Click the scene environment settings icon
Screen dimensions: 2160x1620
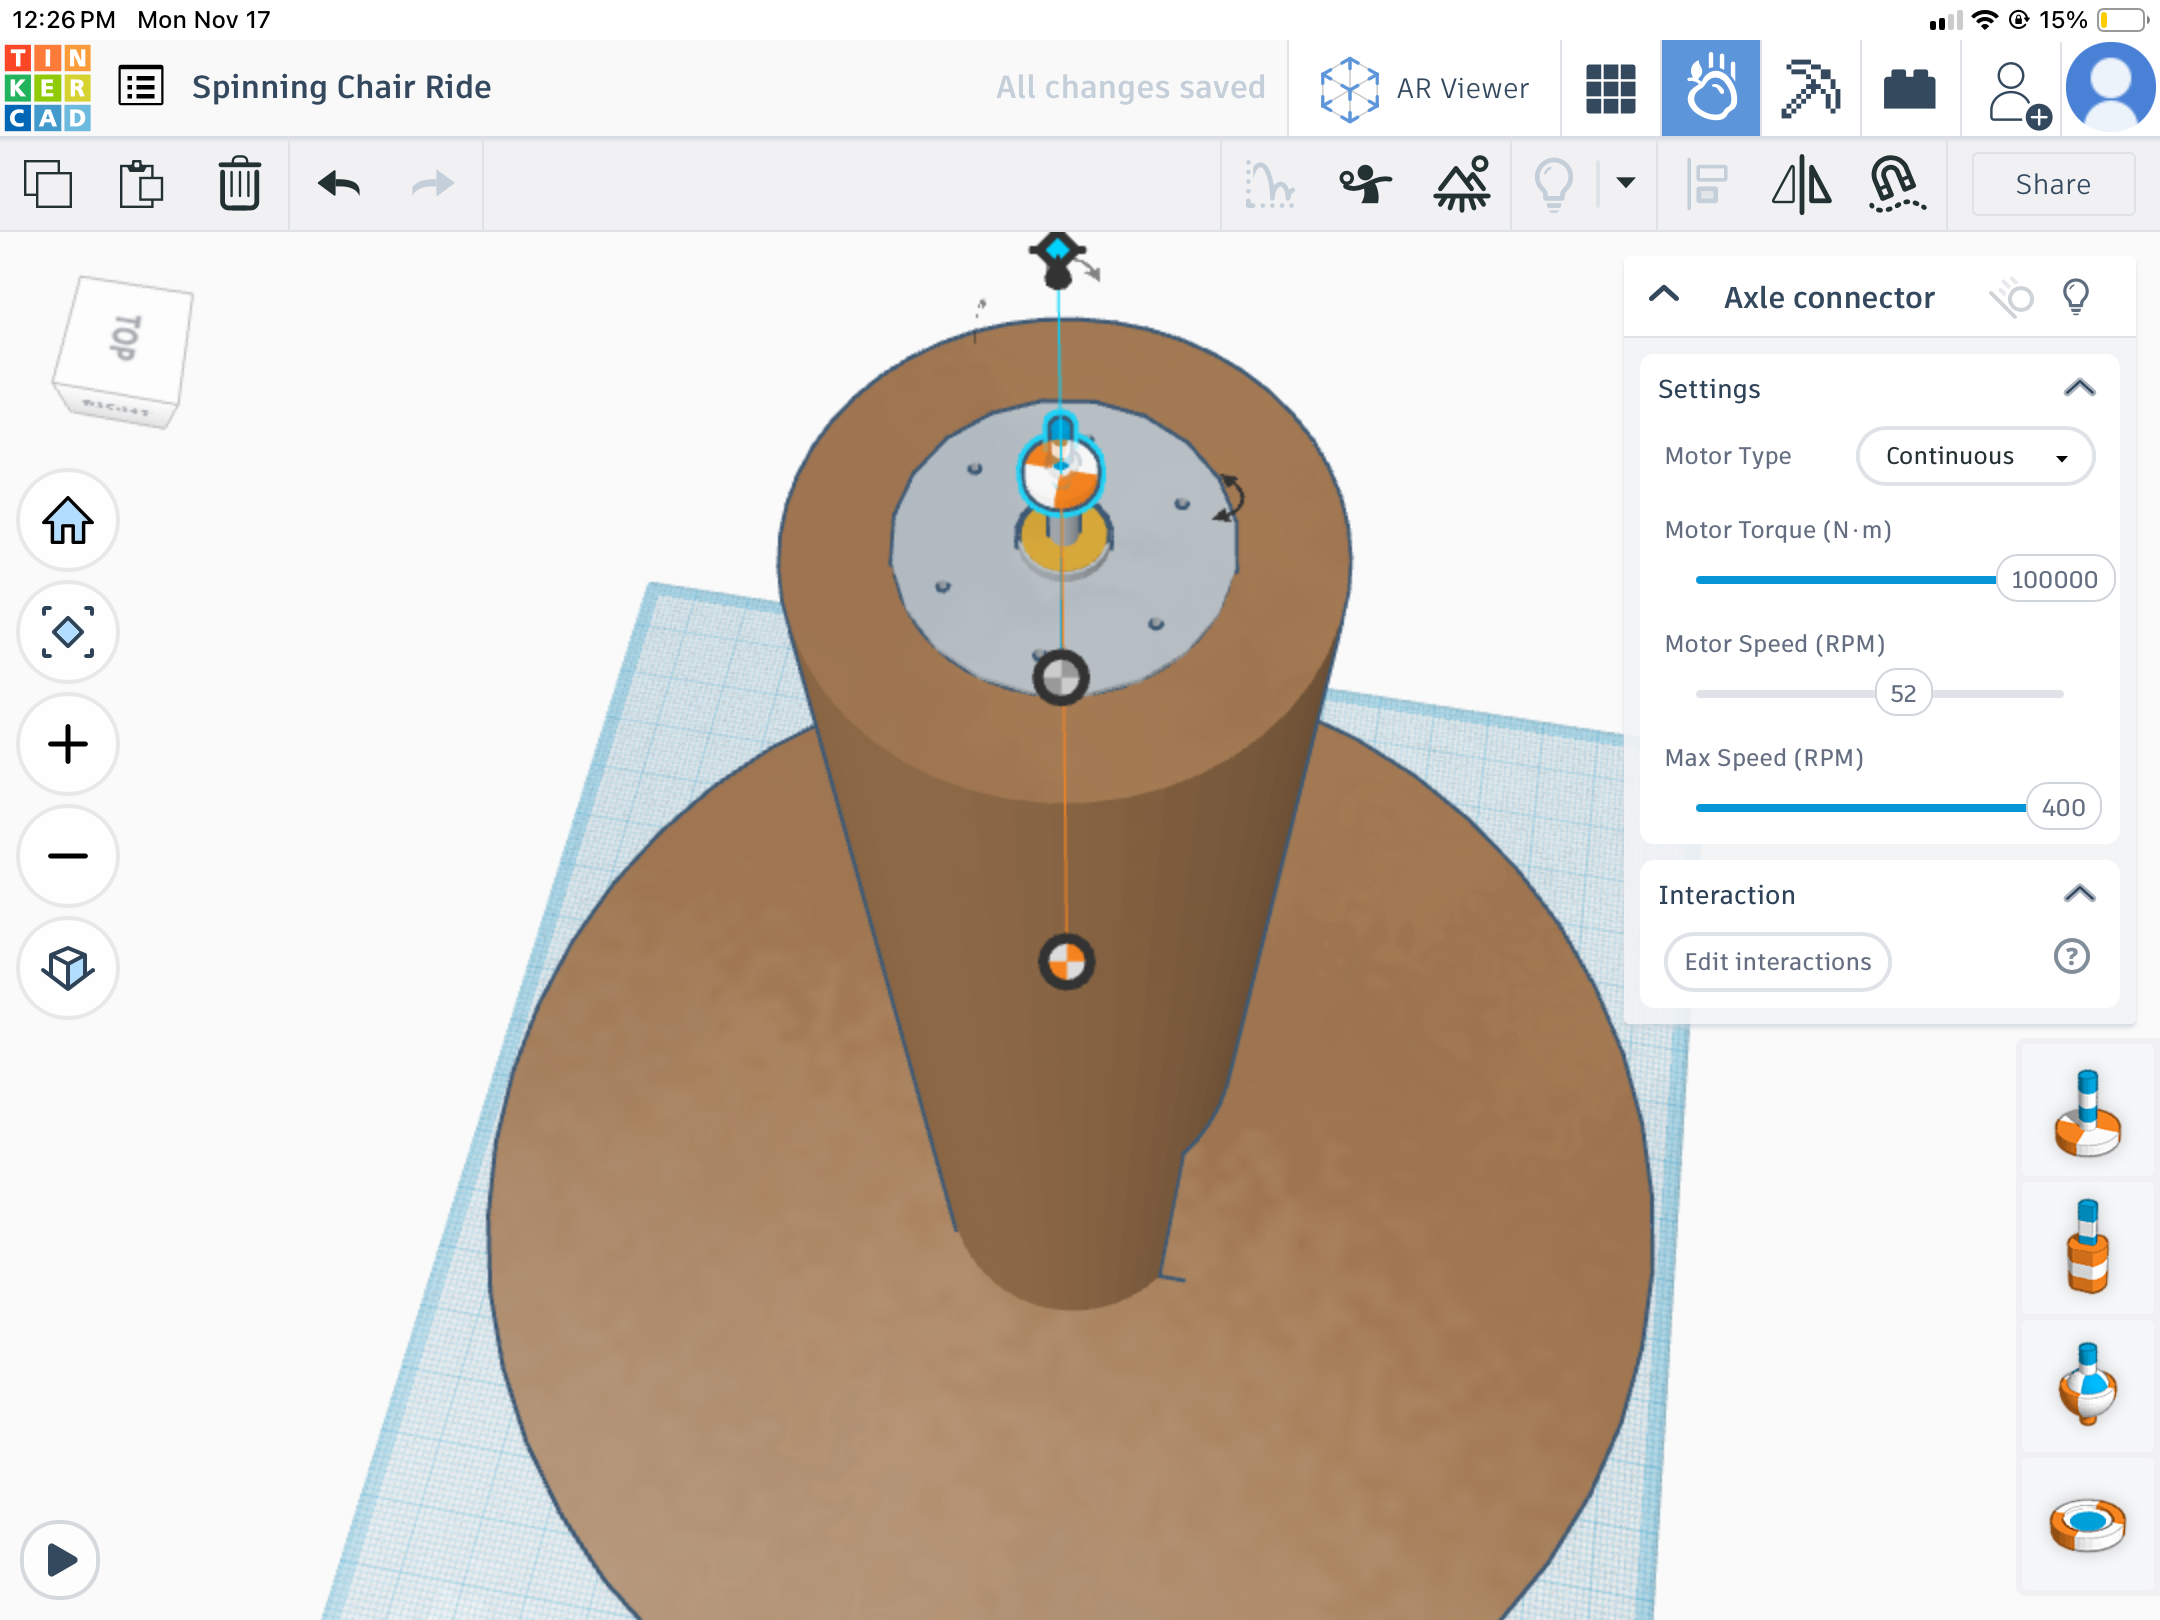pyautogui.click(x=1462, y=184)
